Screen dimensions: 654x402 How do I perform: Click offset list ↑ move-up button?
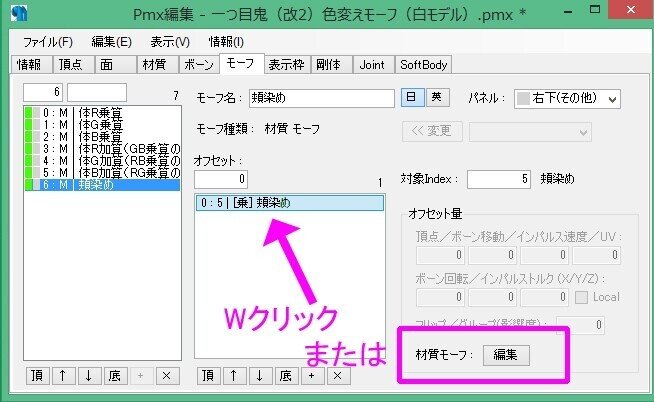(234, 376)
